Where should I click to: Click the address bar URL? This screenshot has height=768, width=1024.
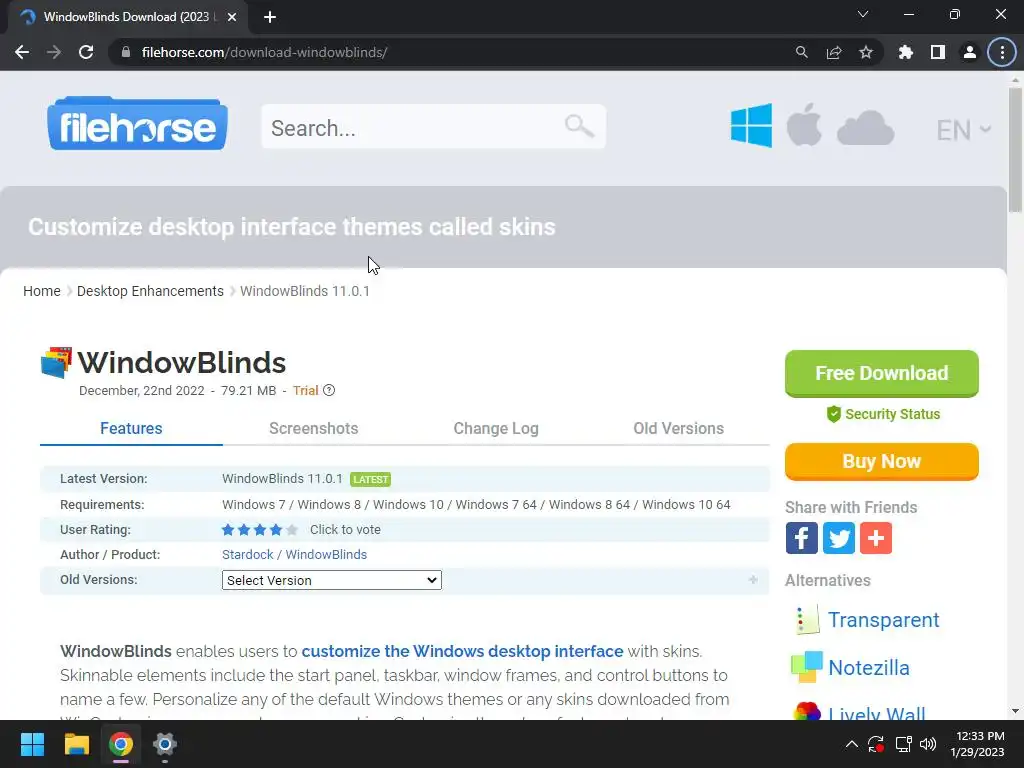click(x=264, y=52)
